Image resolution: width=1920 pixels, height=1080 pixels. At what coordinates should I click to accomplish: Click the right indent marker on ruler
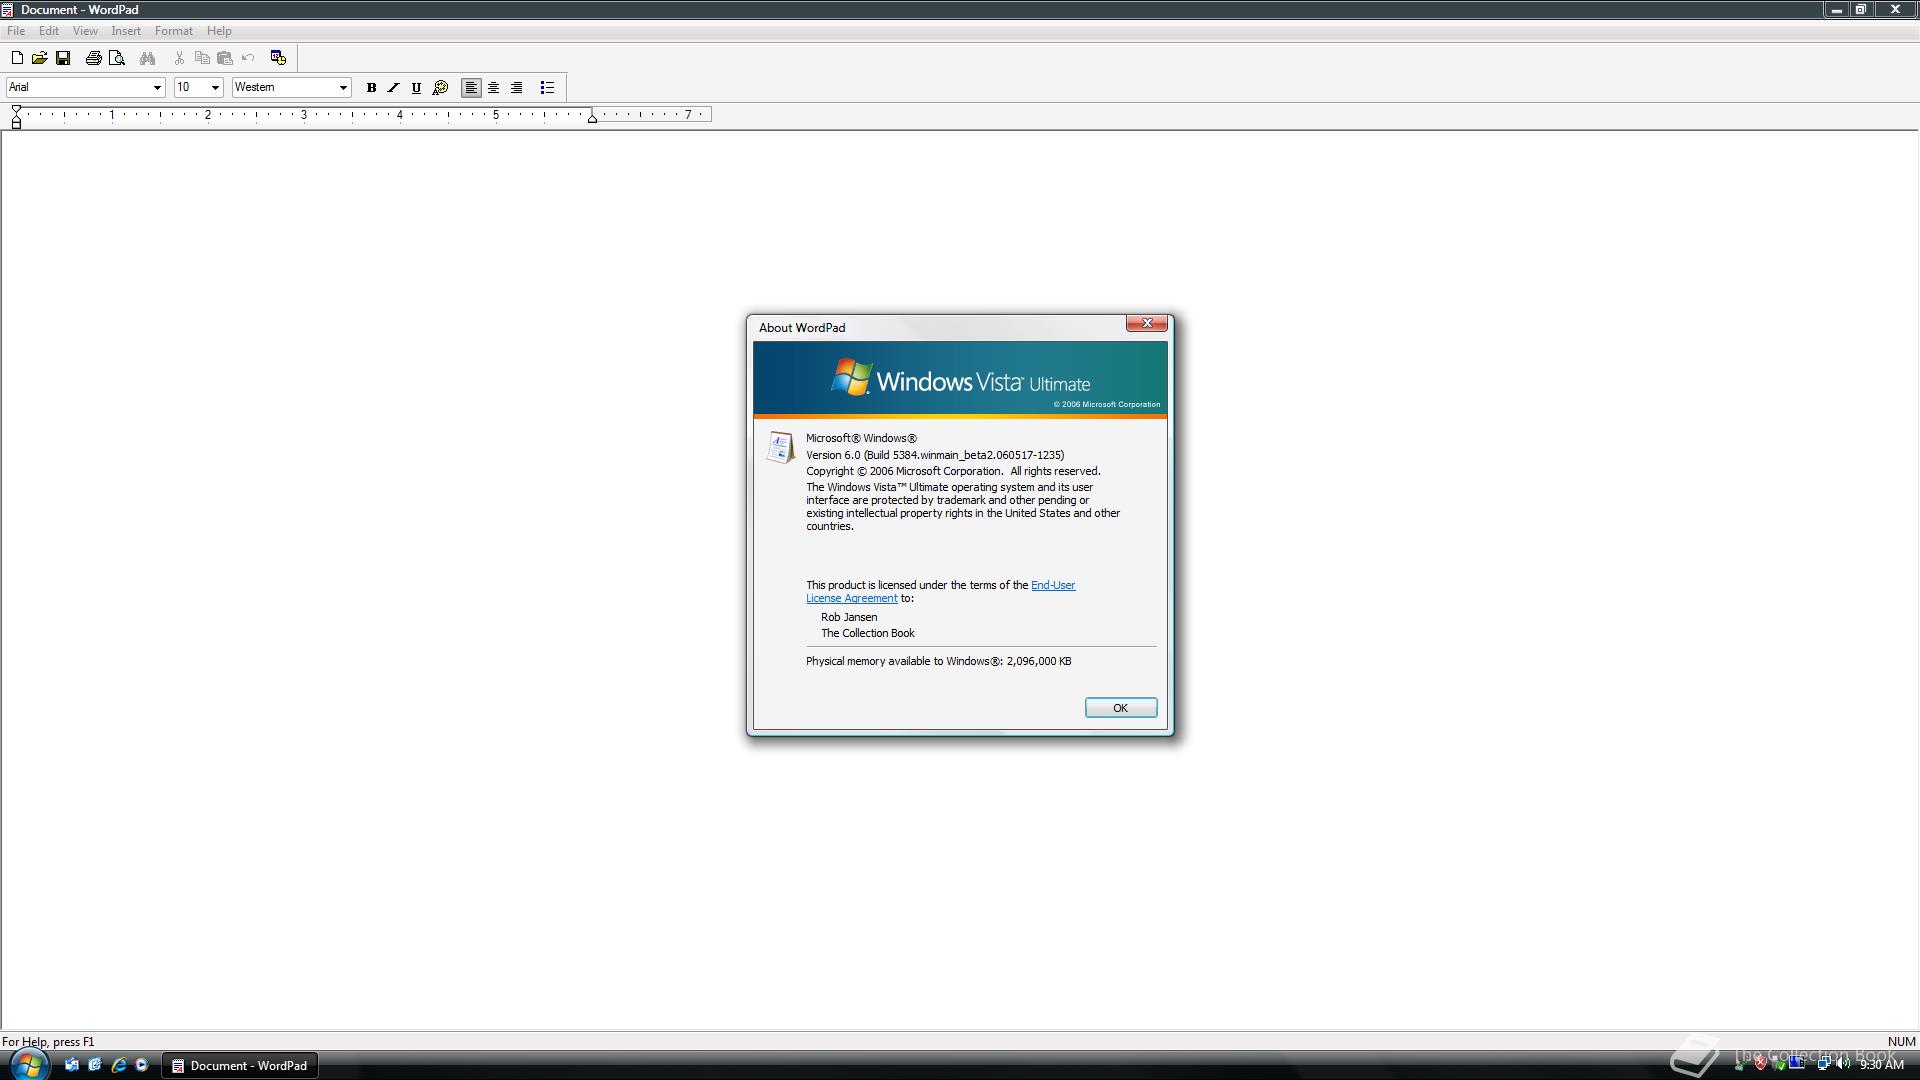(x=592, y=118)
